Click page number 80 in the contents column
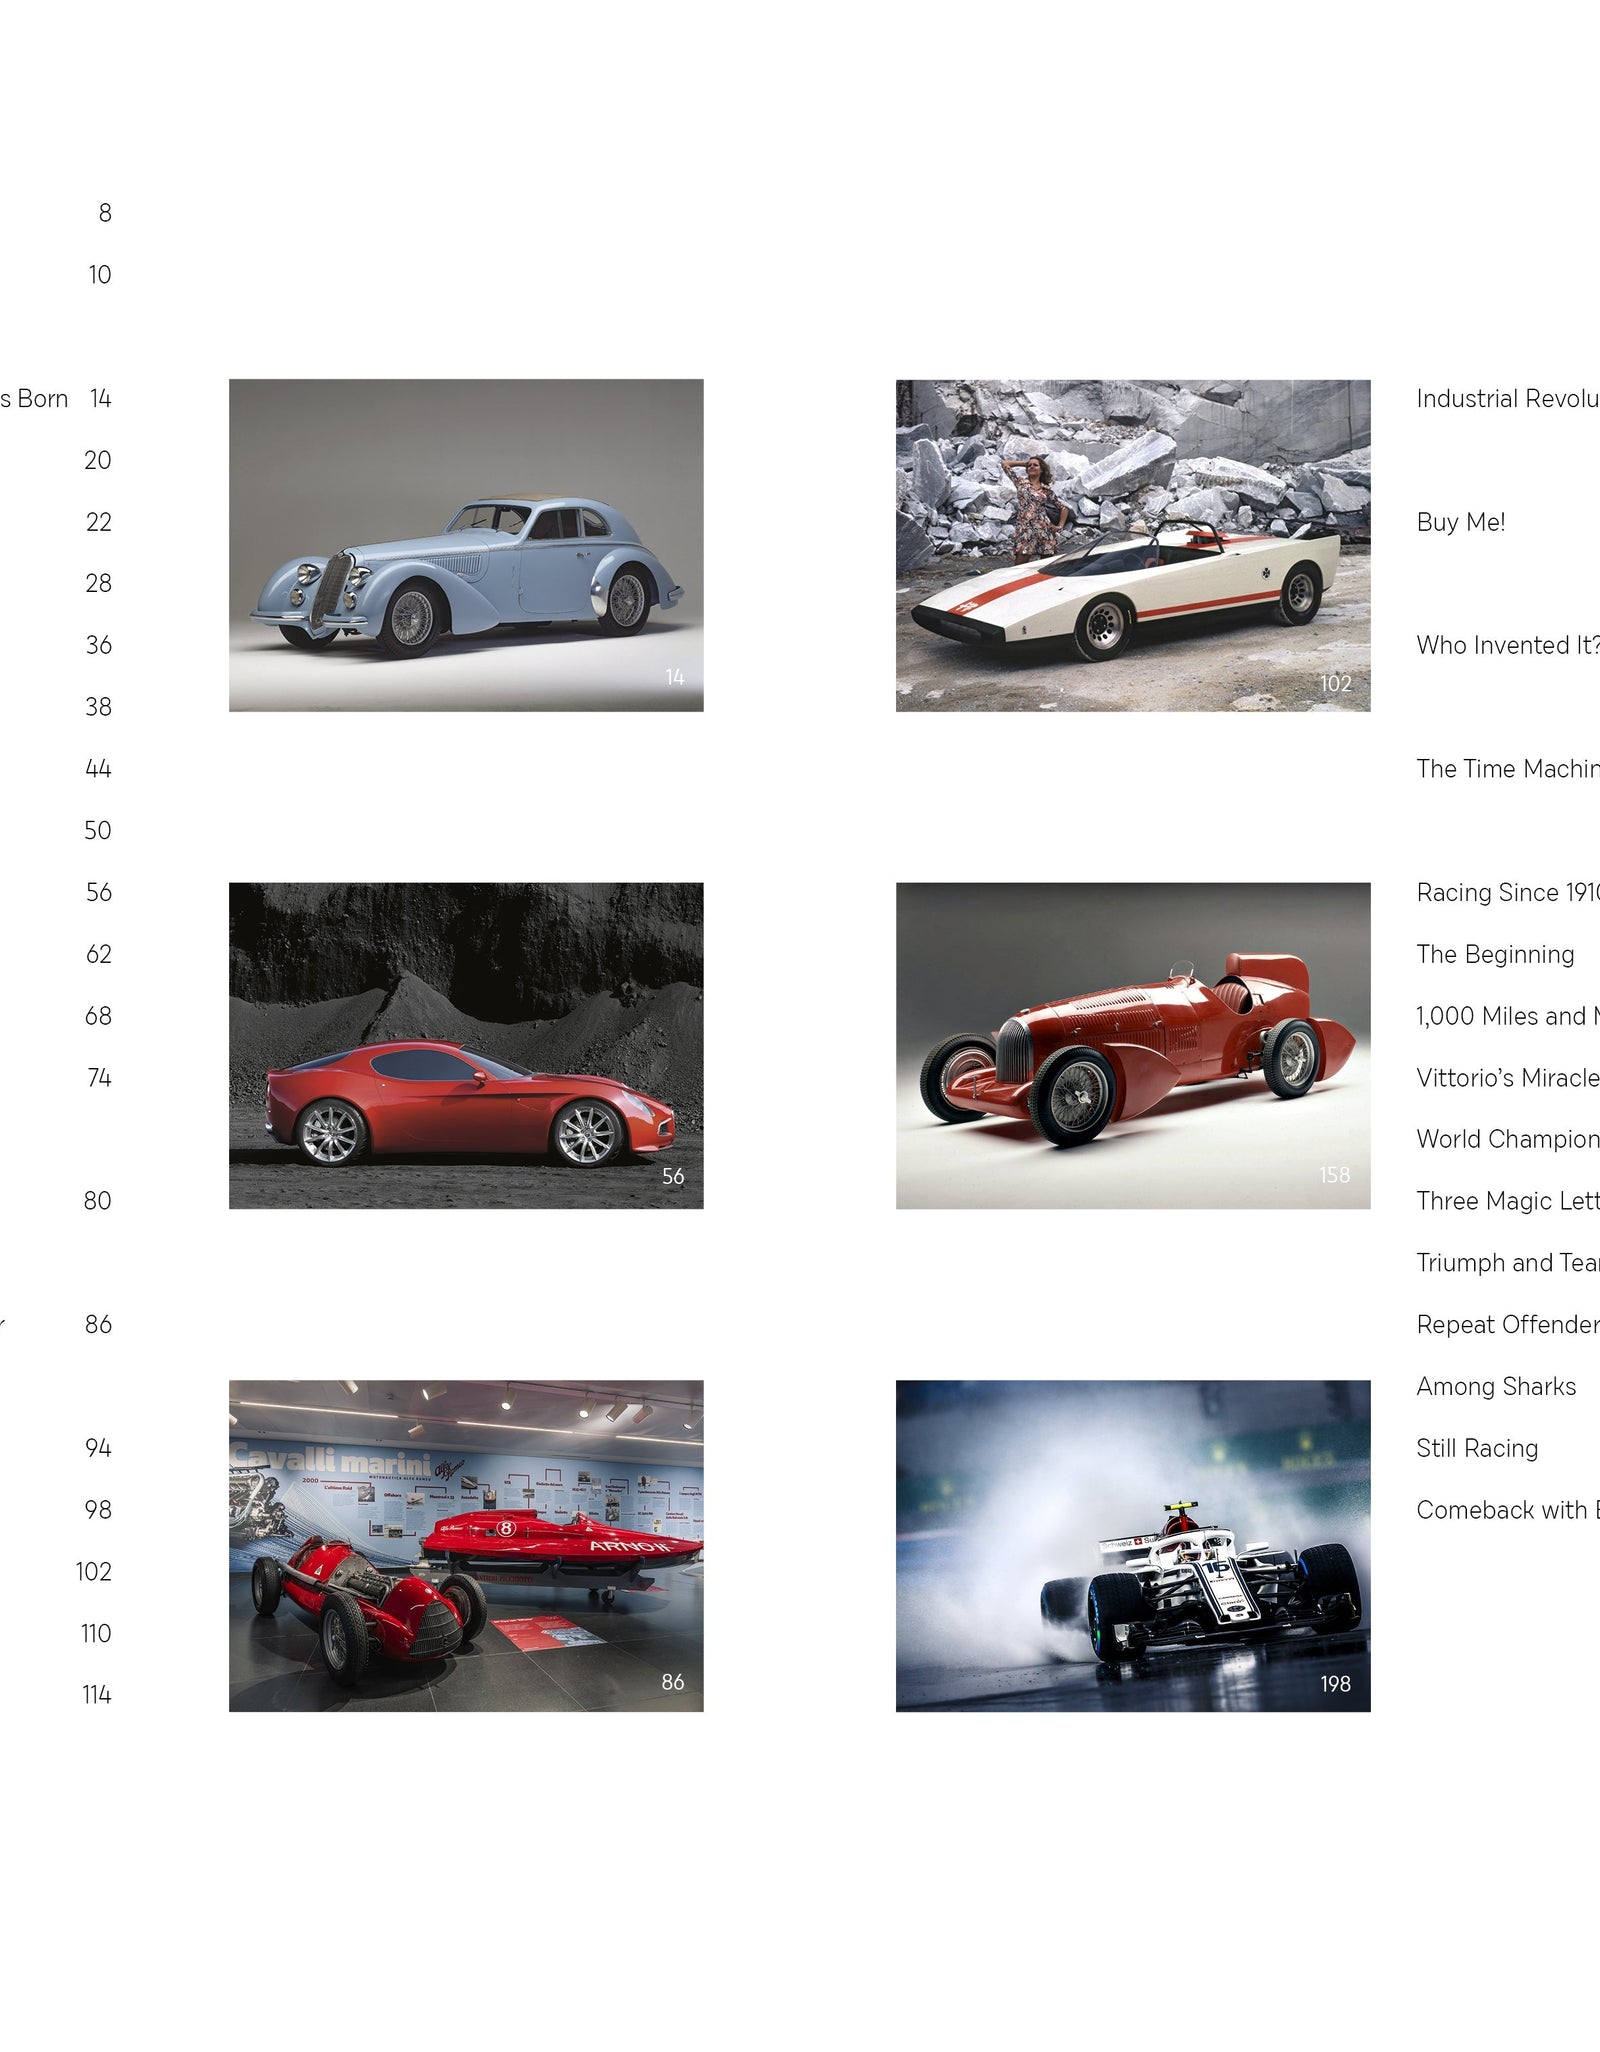Viewport: 1600px width, 2052px height. pos(98,1201)
